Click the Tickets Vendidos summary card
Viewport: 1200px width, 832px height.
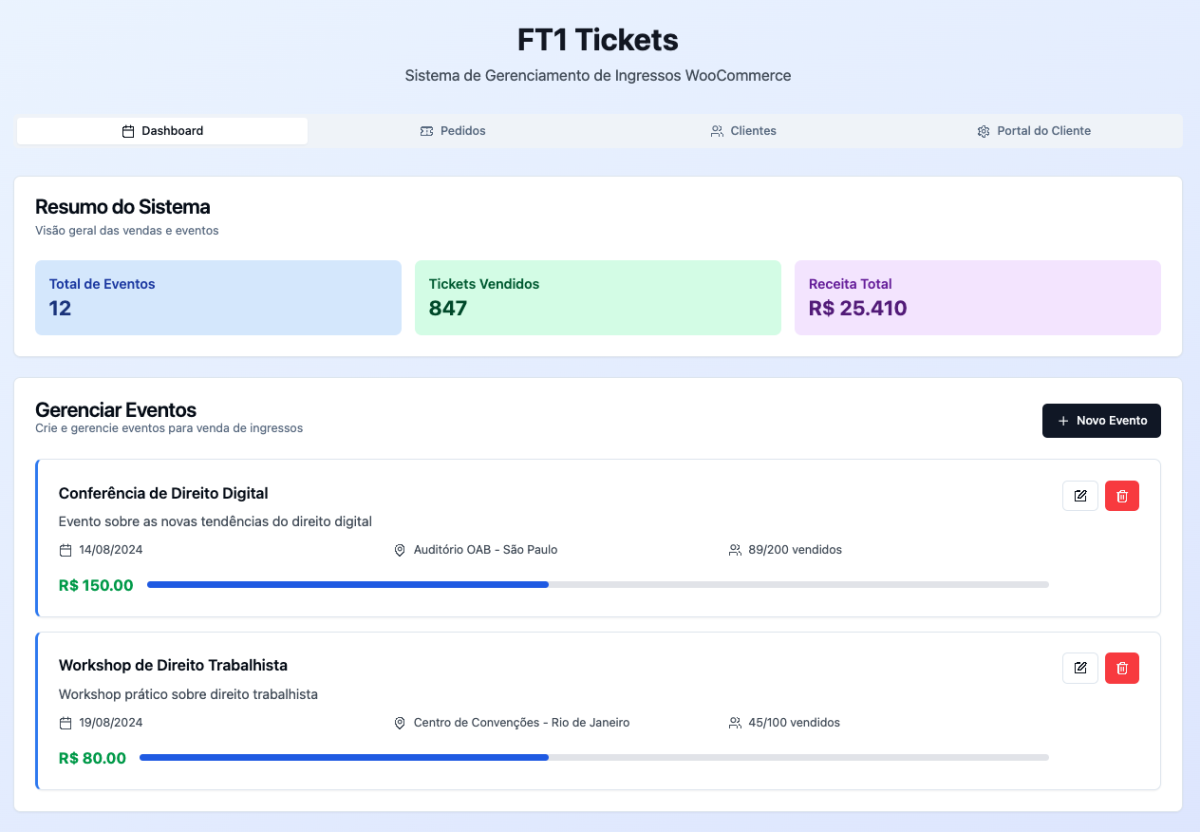click(597, 298)
